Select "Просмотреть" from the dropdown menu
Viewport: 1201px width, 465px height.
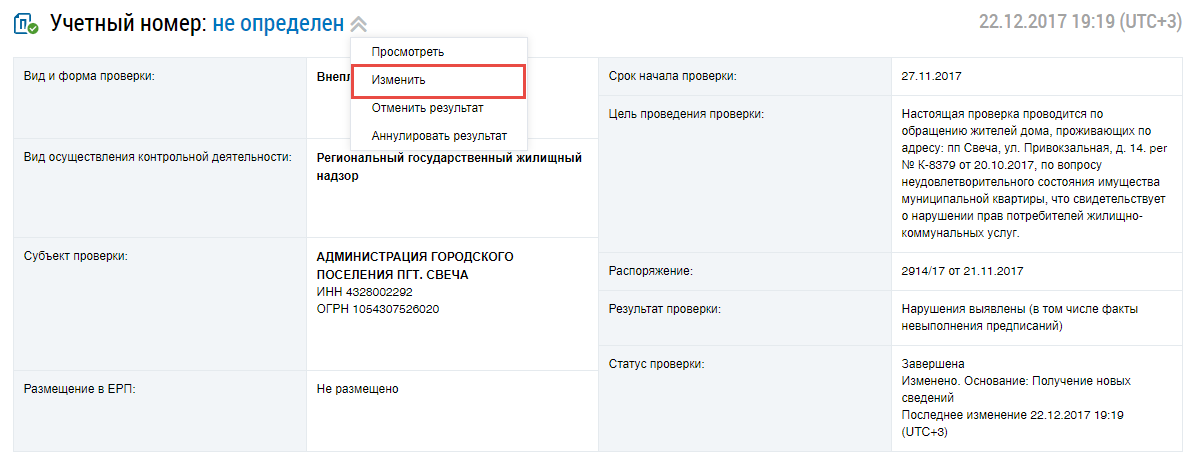407,52
